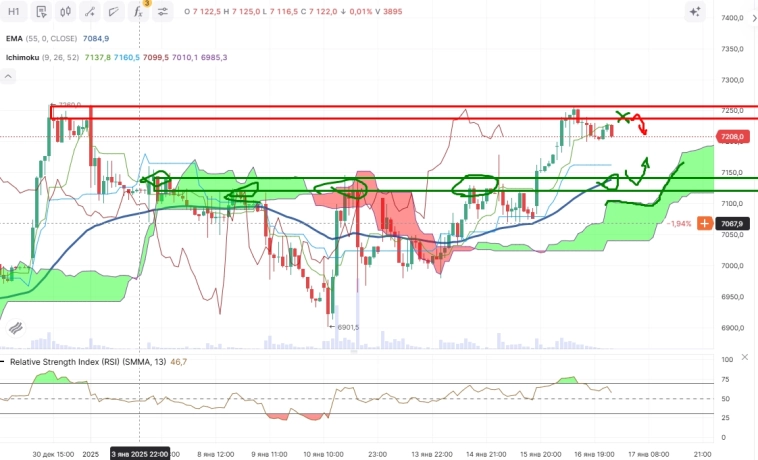Click RSI axis label 100

point(727,359)
